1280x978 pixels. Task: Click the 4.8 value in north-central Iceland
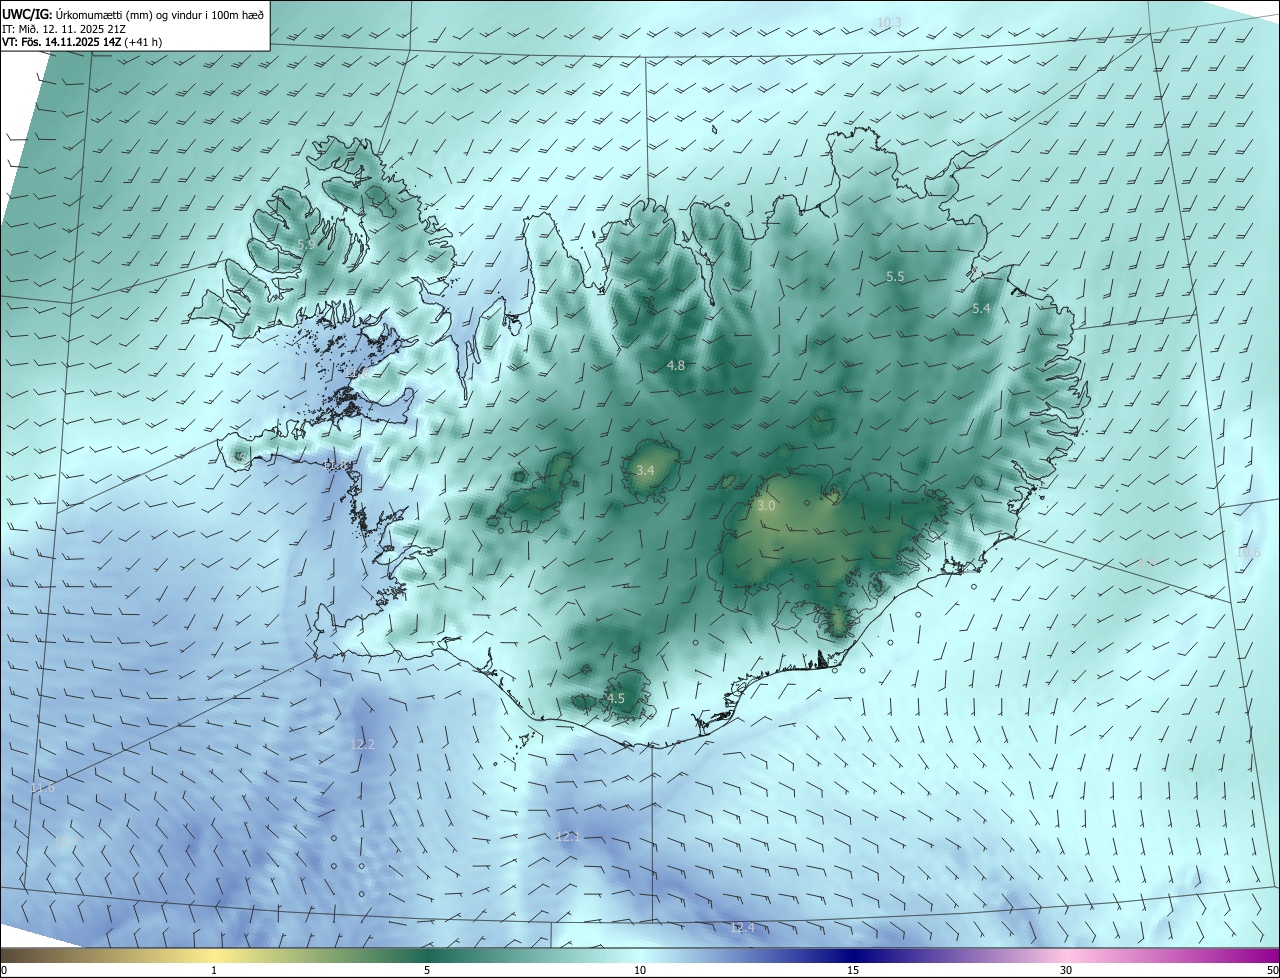676,365
